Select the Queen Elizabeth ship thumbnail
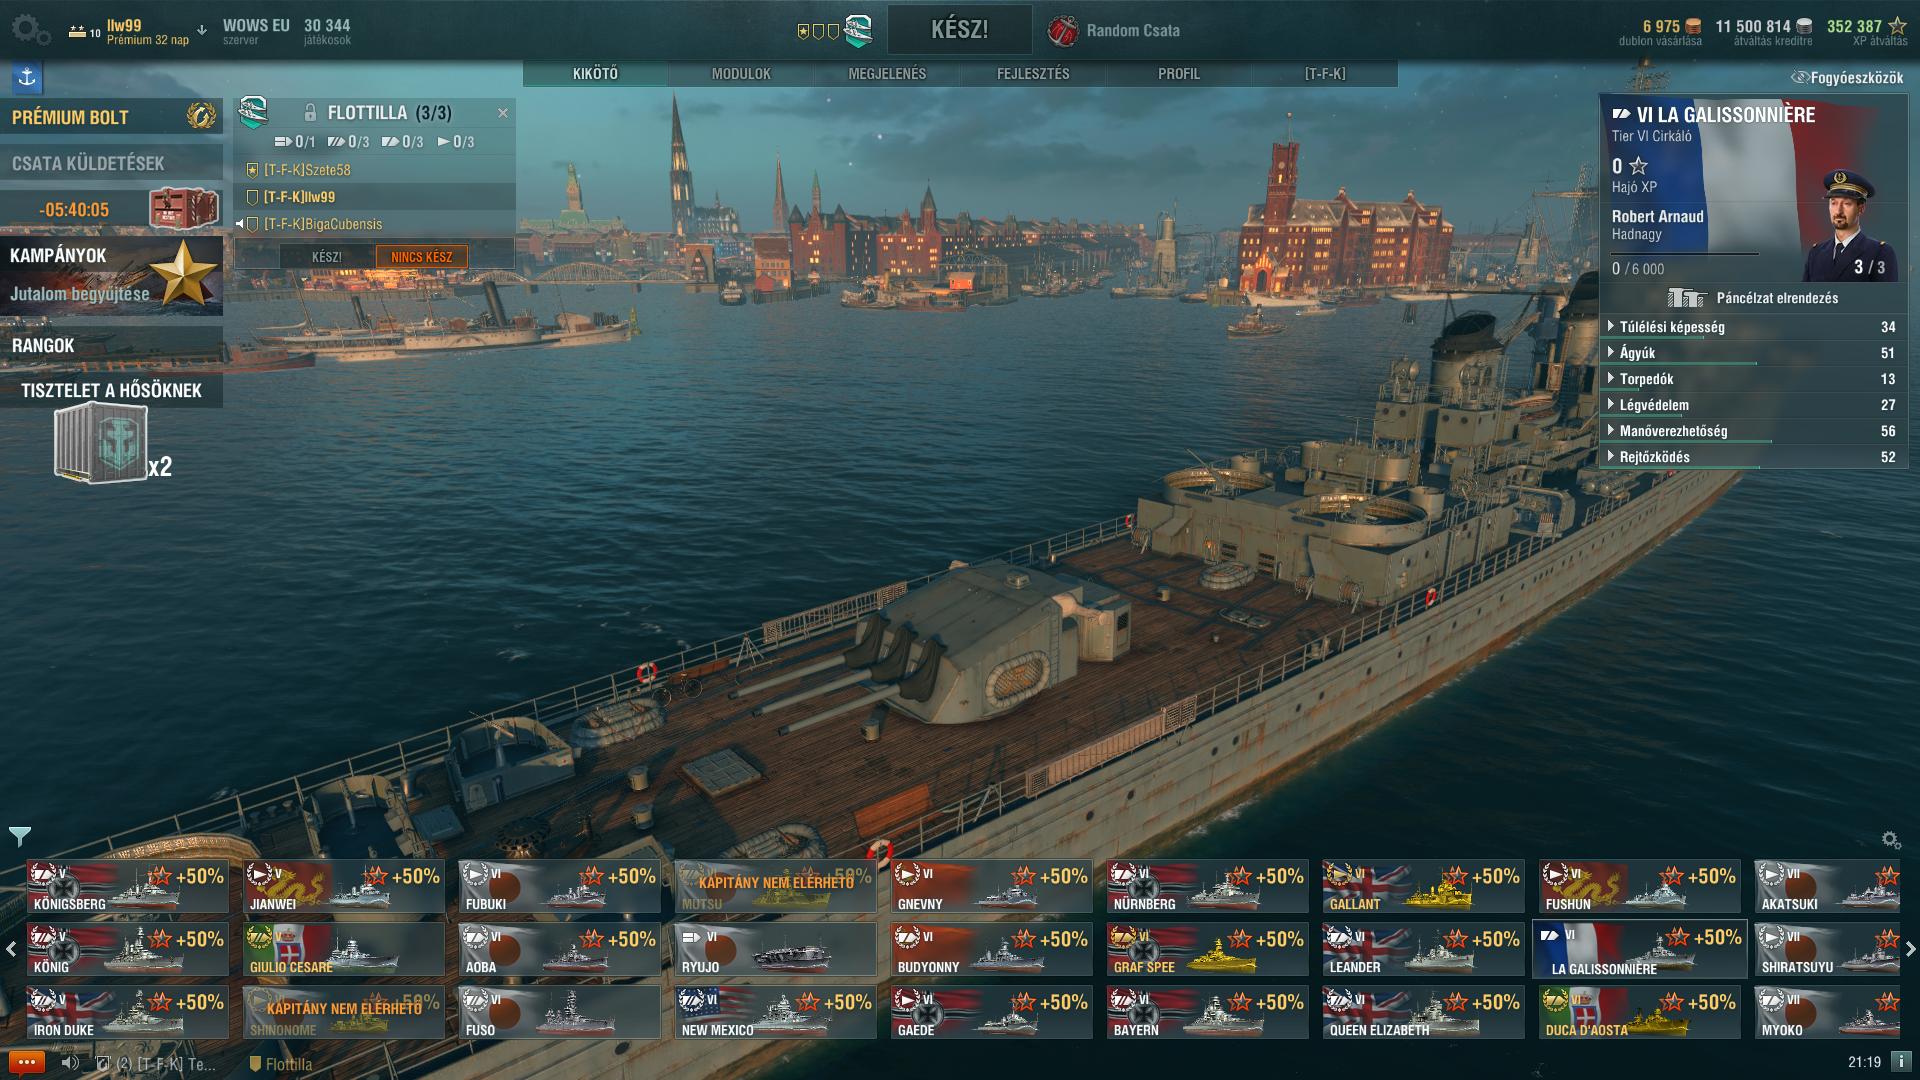 coord(1423,1012)
